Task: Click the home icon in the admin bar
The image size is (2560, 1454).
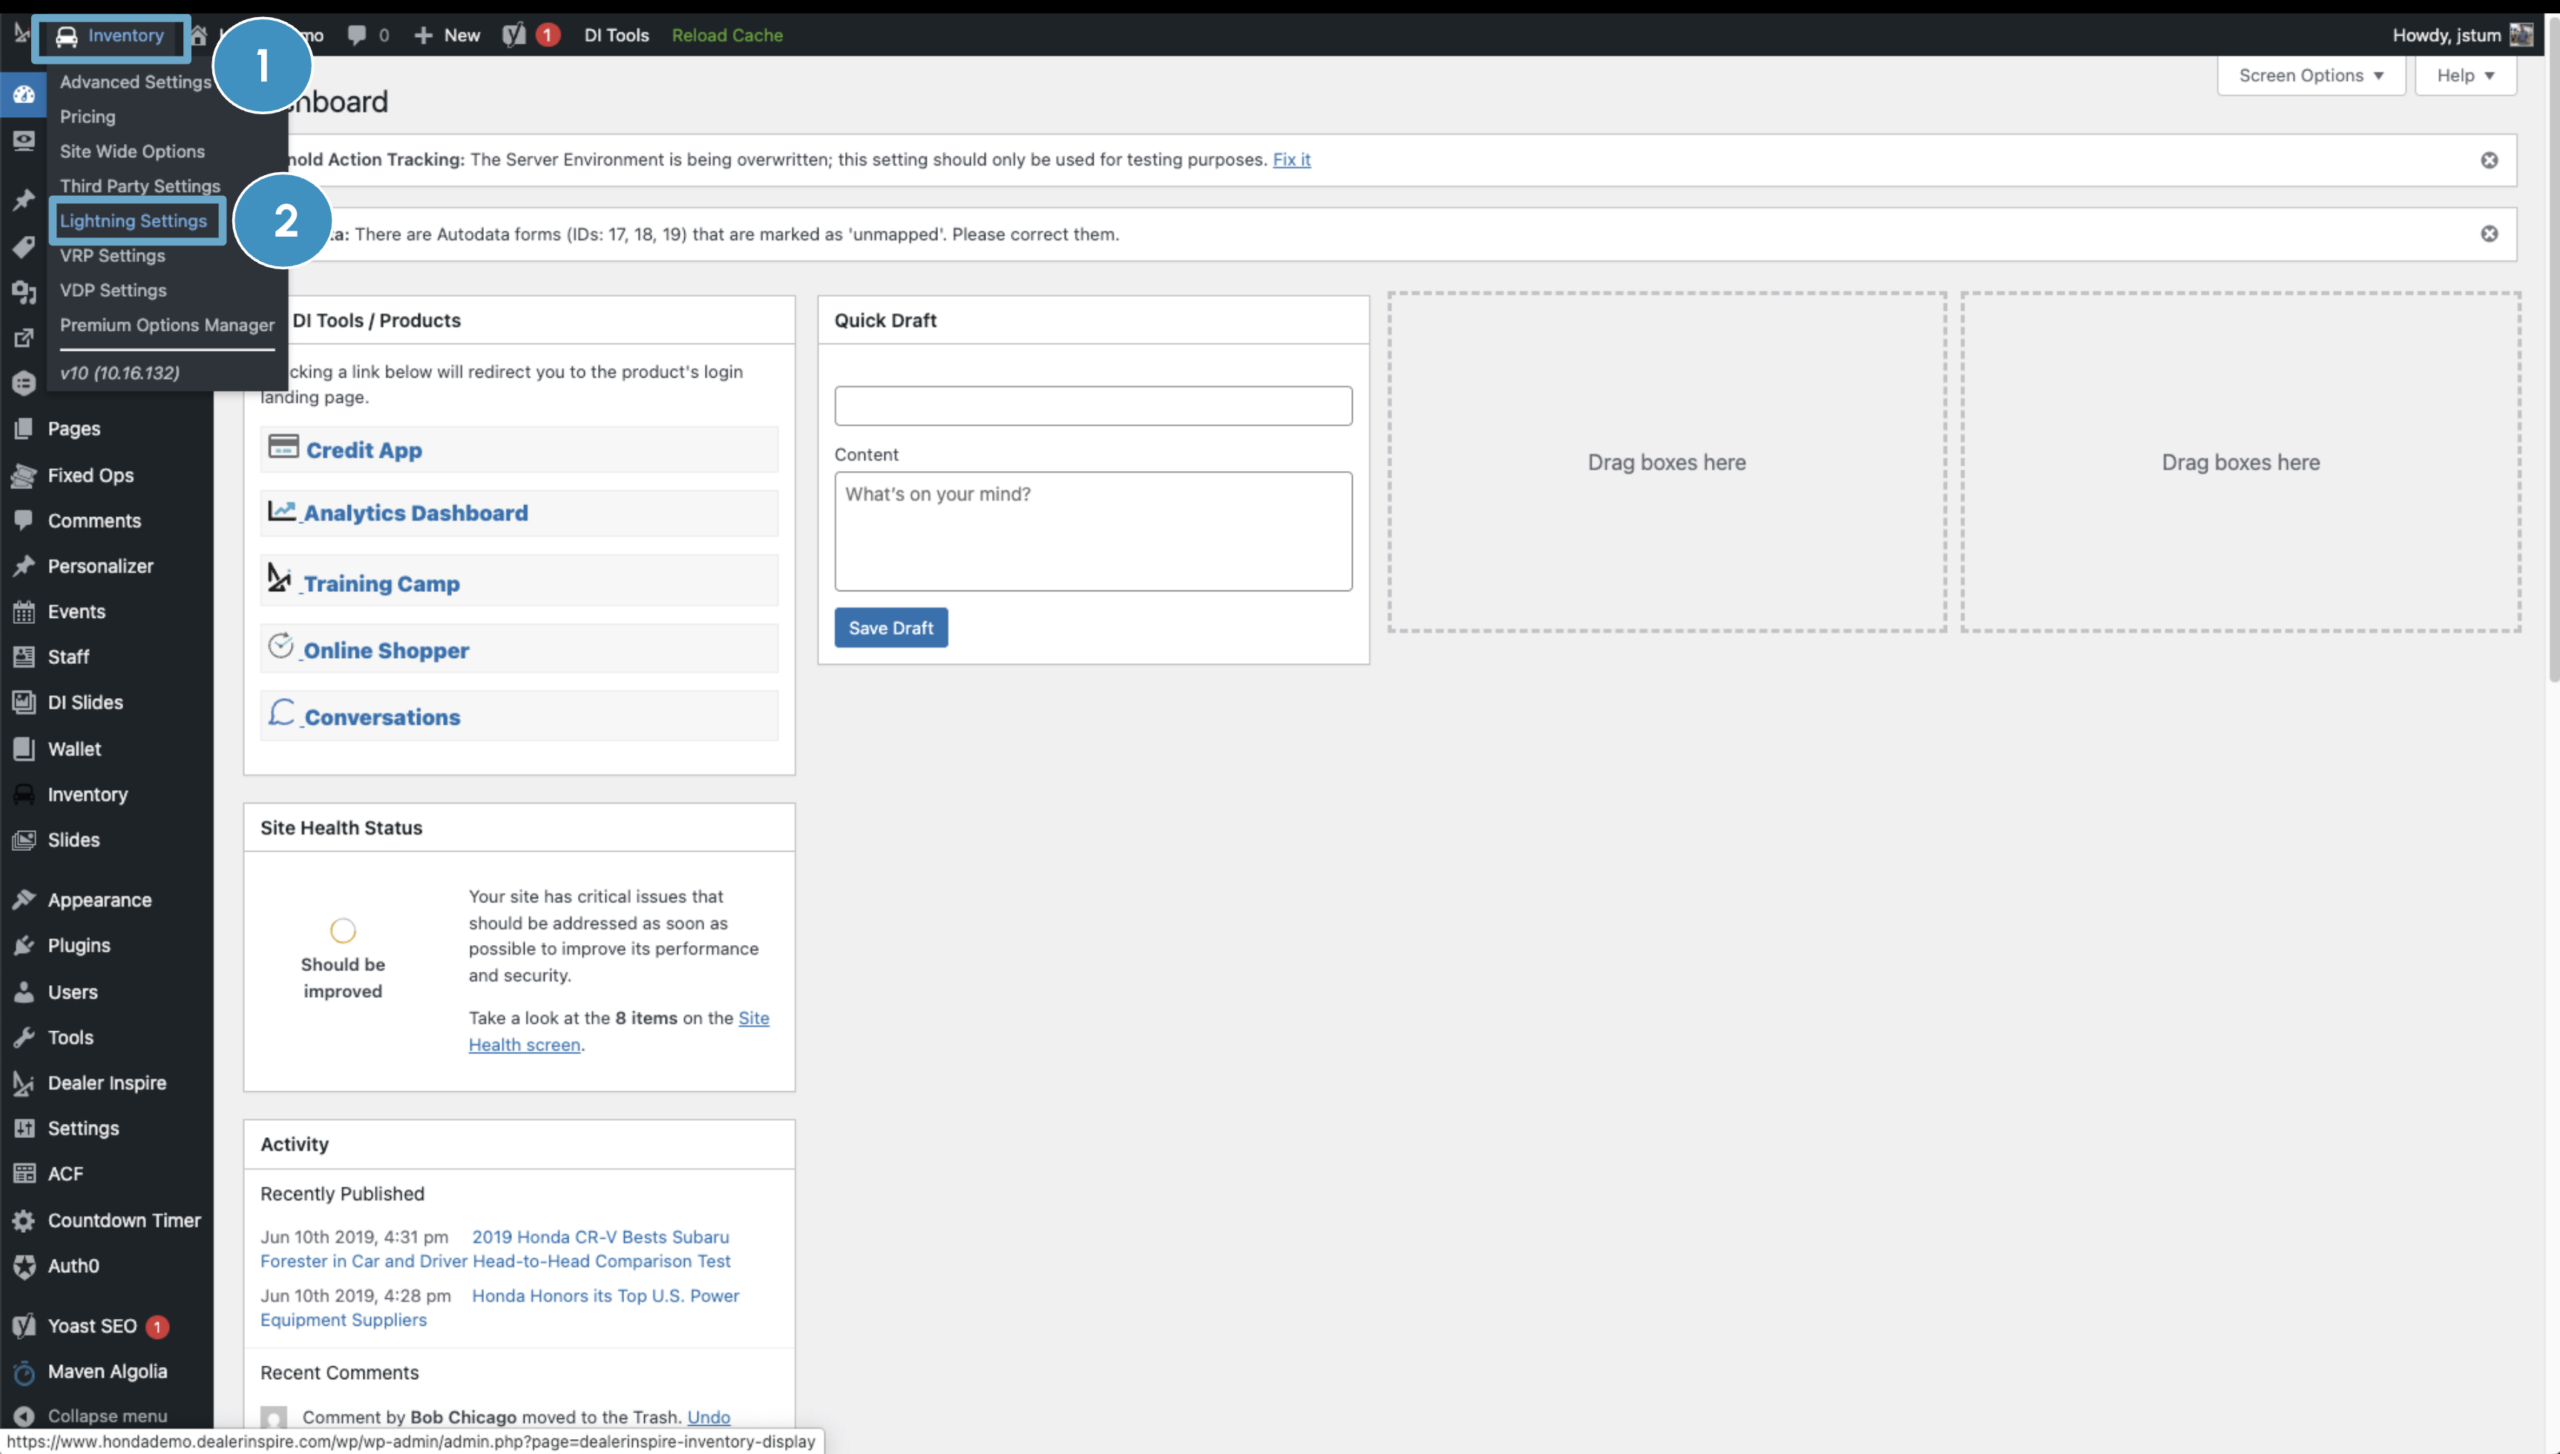Action: [199, 36]
